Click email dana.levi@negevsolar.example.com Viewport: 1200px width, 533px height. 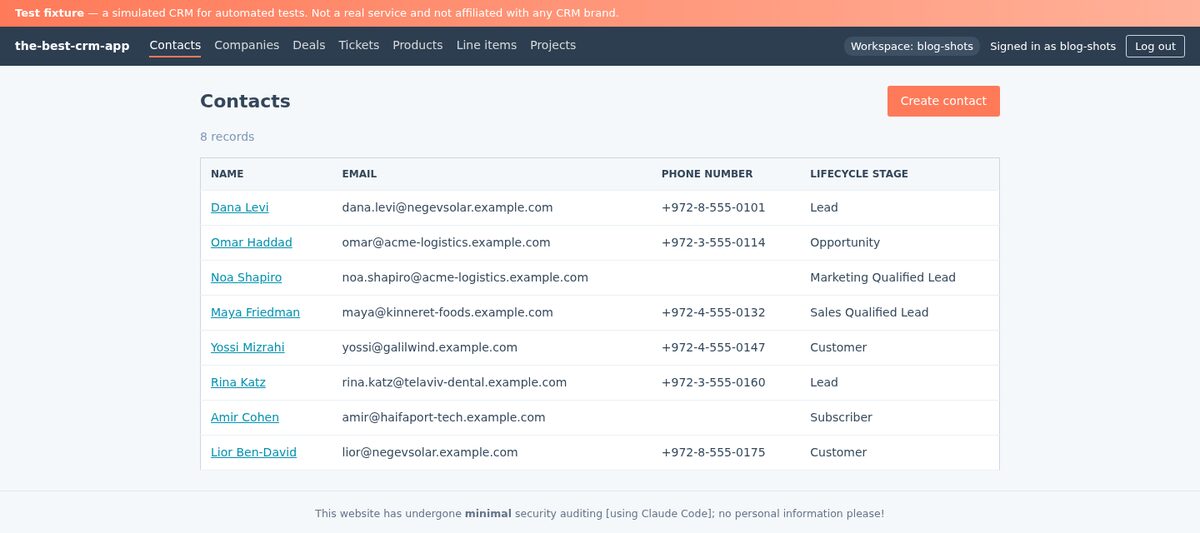pyautogui.click(x=447, y=208)
